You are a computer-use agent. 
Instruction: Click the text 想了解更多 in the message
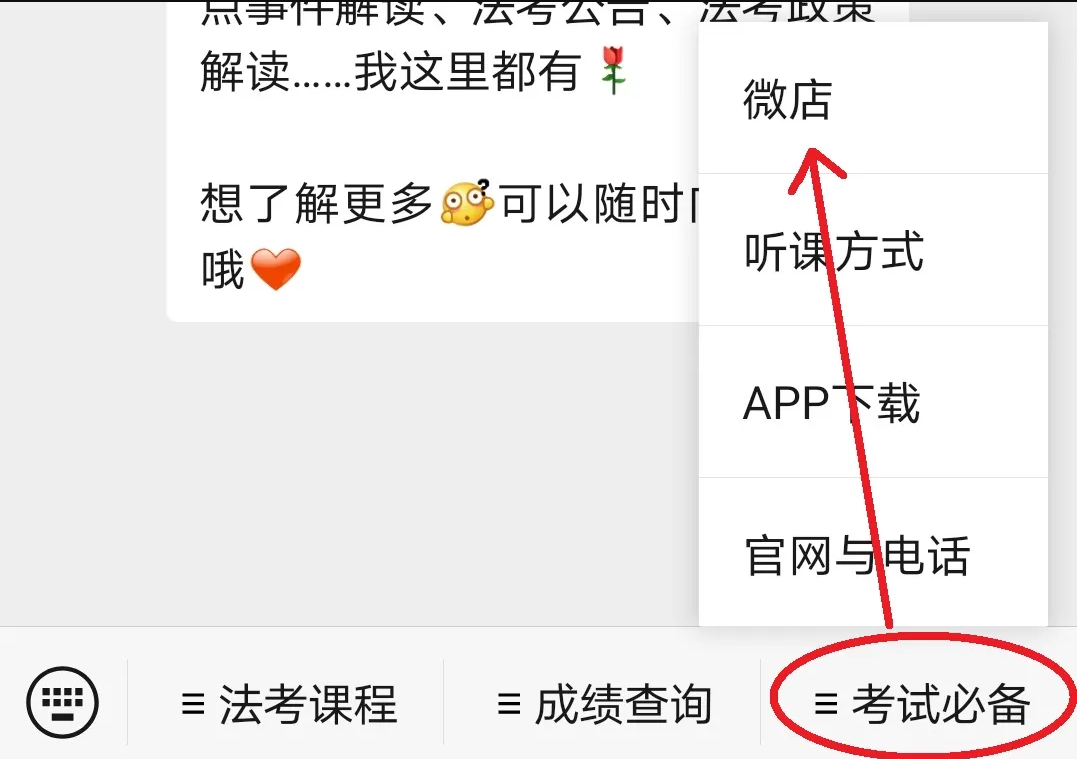(x=317, y=203)
